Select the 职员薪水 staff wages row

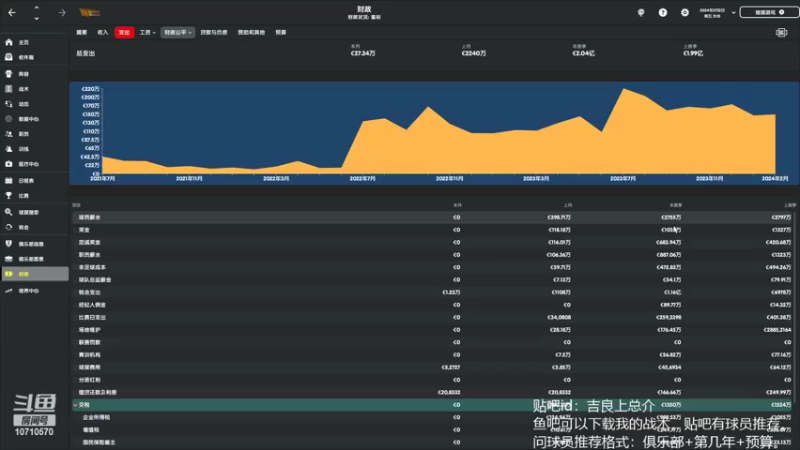[432, 255]
